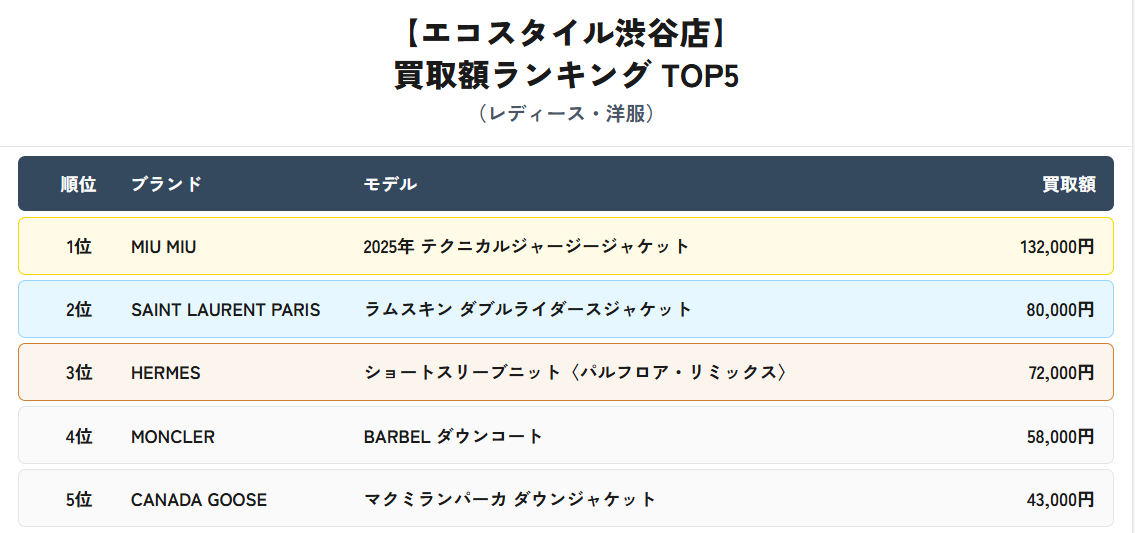Click the 順位 column header
Image resolution: width=1135 pixels, height=533 pixels.
pyautogui.click(x=78, y=184)
